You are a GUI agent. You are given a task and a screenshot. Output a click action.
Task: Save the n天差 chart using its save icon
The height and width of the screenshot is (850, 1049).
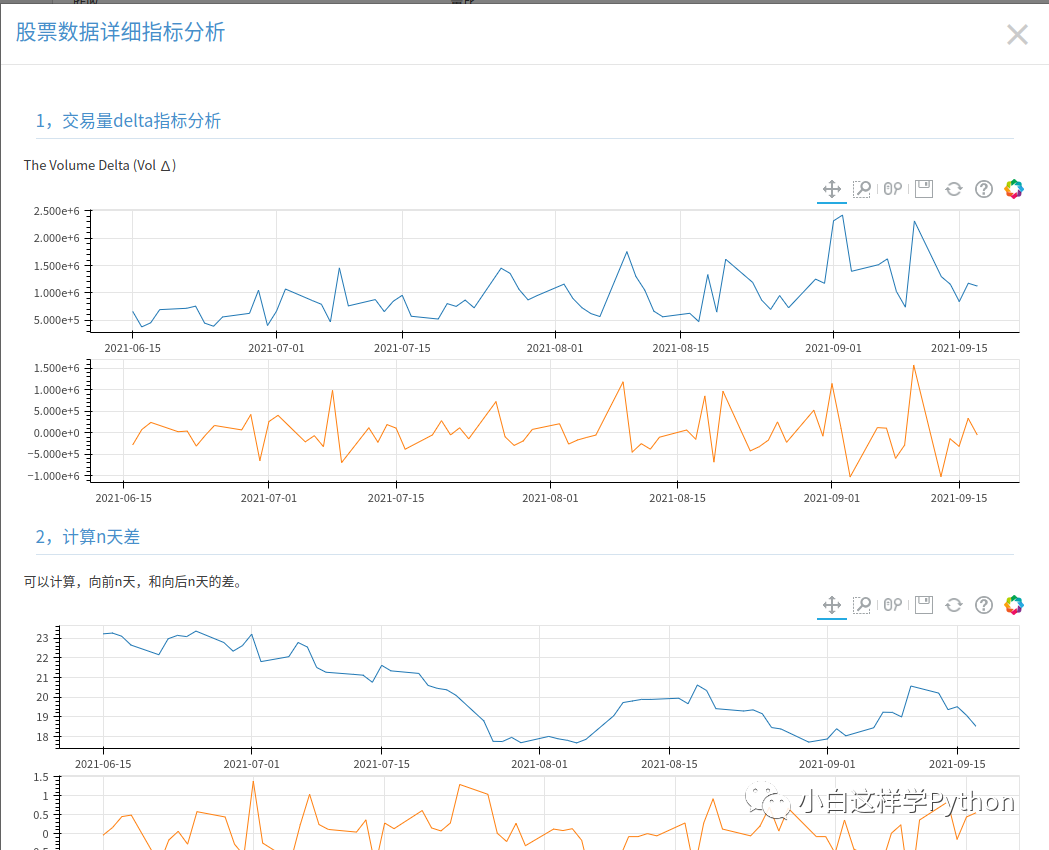point(922,604)
